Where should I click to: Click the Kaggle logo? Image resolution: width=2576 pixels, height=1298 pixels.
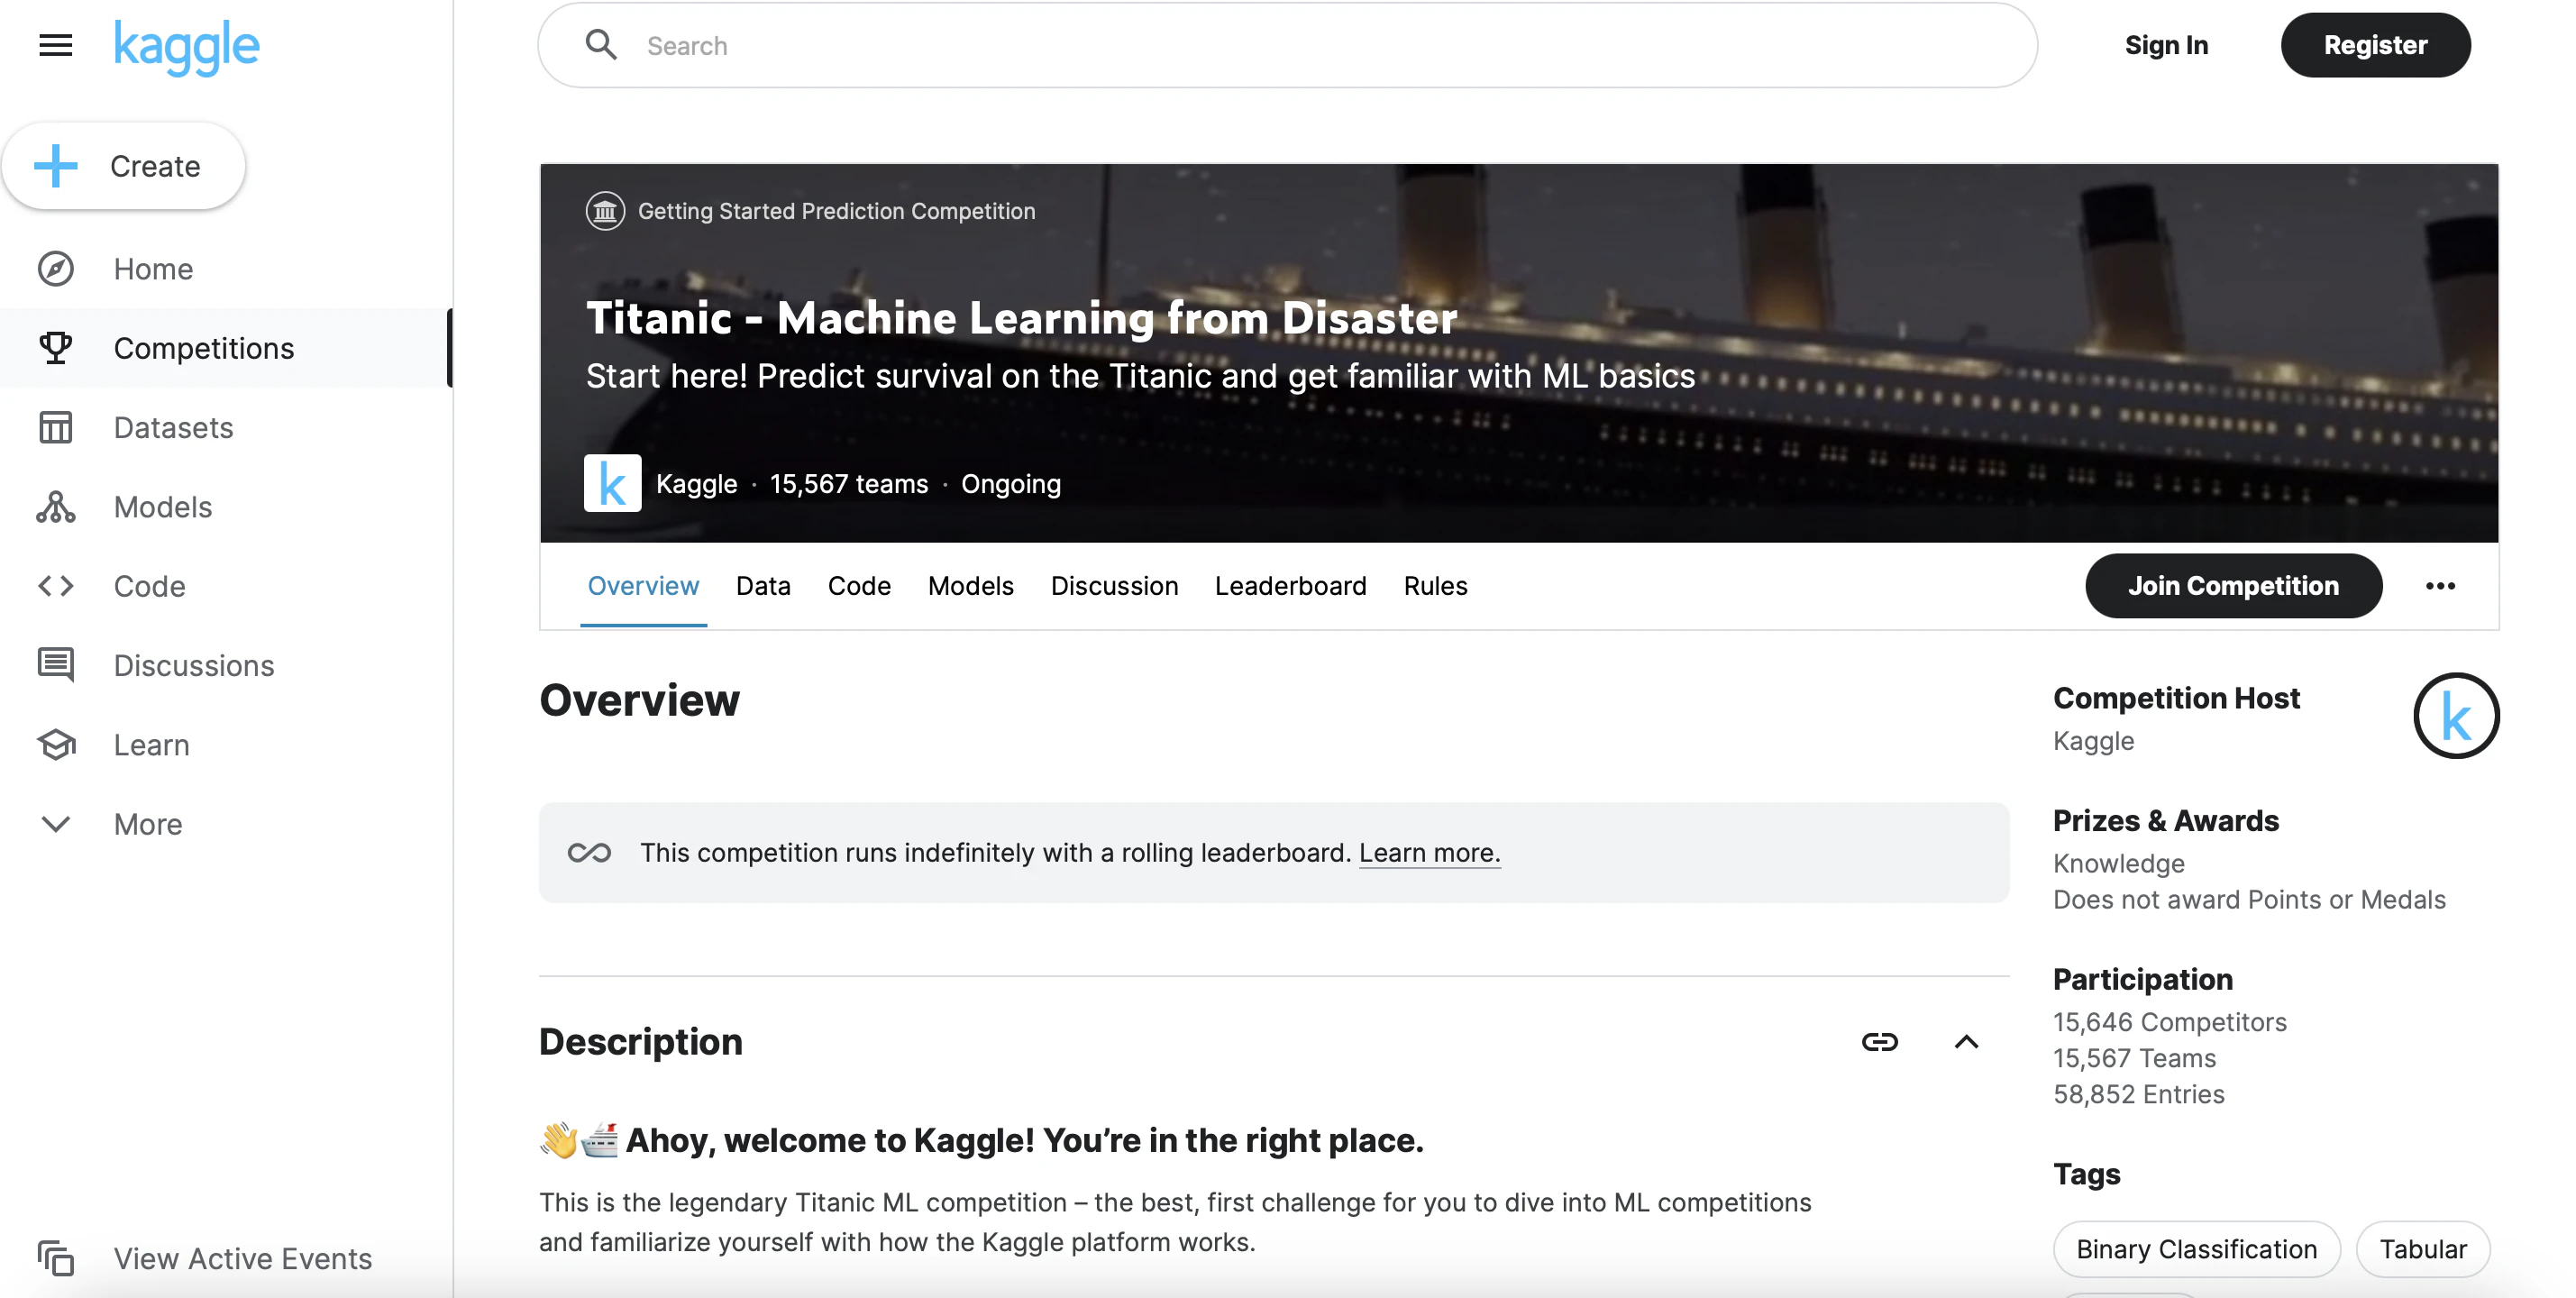[186, 46]
